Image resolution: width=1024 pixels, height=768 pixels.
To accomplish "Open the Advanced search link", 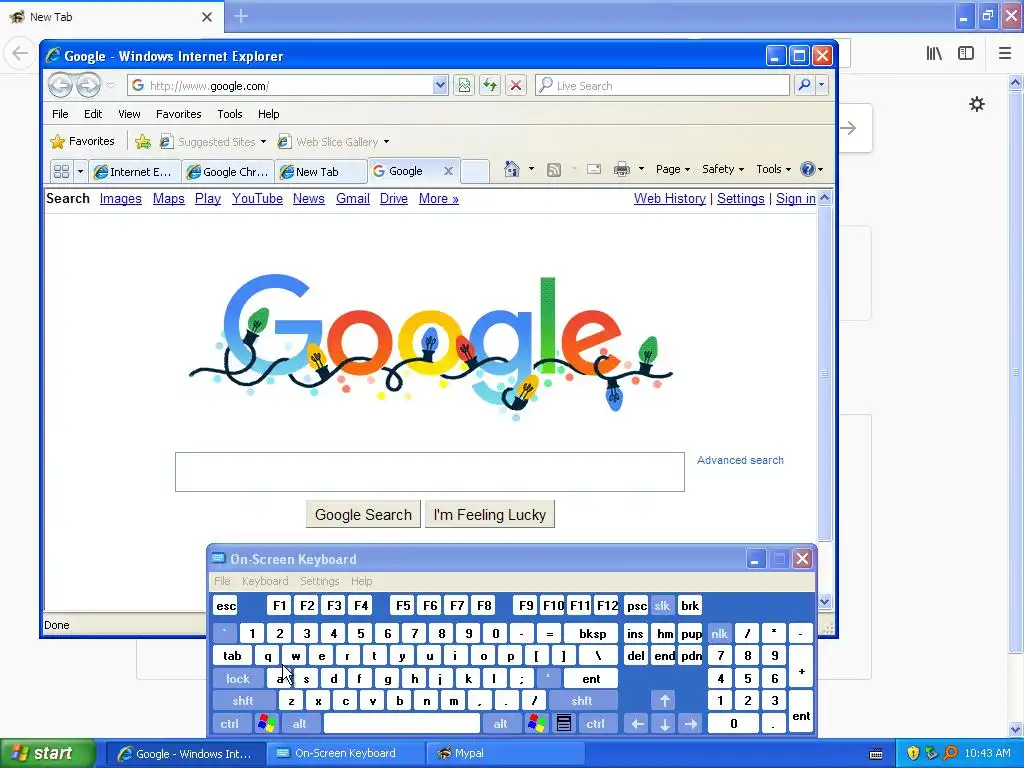I will click(740, 460).
